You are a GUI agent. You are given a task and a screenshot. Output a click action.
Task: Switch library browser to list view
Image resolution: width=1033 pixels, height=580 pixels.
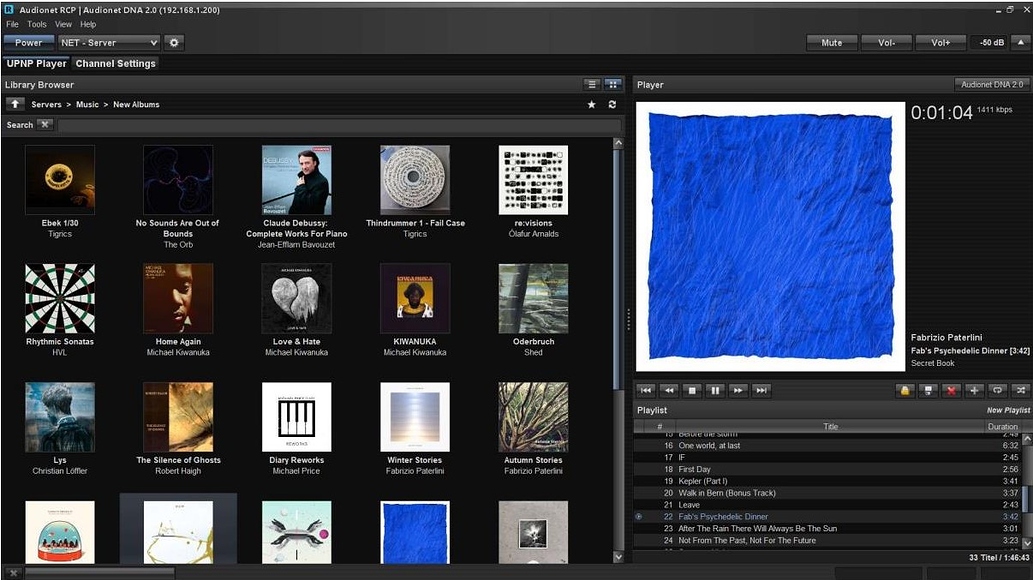[592, 84]
